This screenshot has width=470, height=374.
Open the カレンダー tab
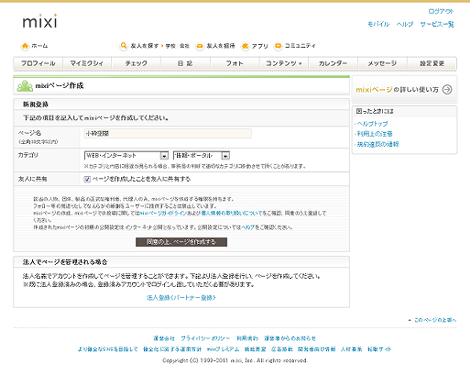tap(333, 63)
